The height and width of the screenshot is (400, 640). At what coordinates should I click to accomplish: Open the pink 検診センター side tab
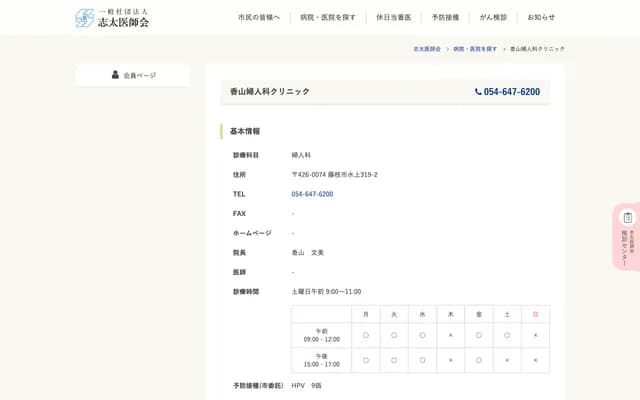(x=627, y=237)
